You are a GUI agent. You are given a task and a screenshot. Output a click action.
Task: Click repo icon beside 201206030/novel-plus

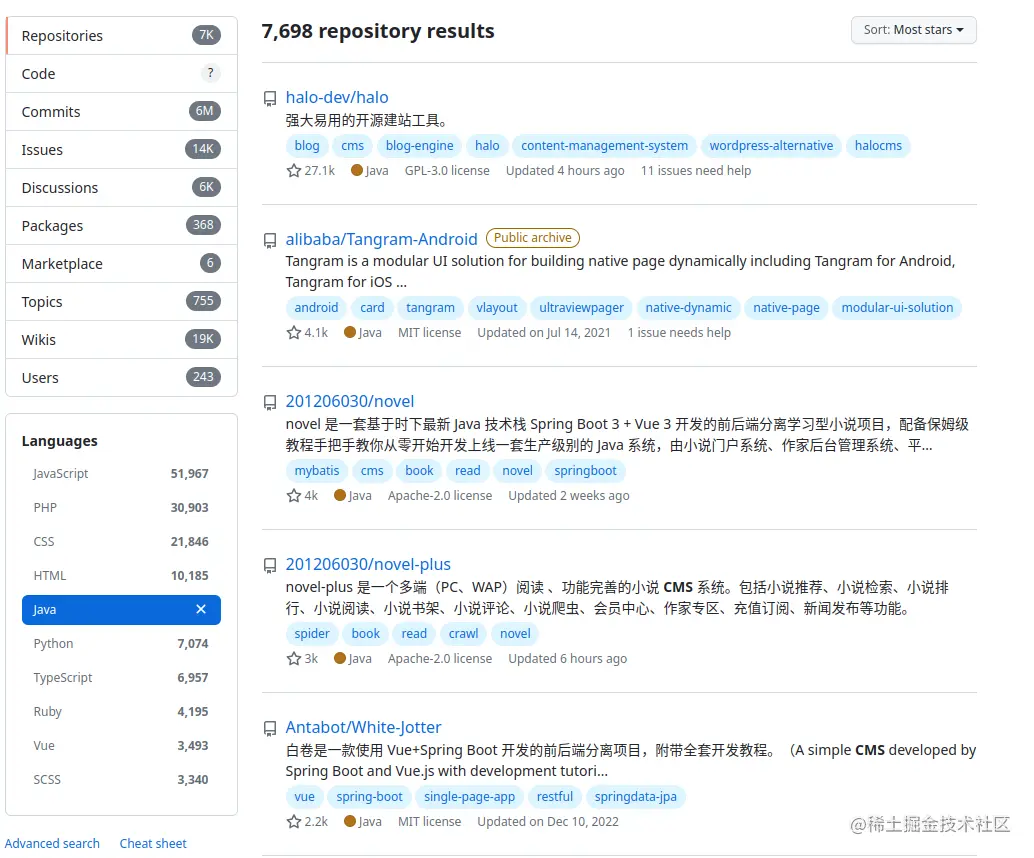coord(270,566)
